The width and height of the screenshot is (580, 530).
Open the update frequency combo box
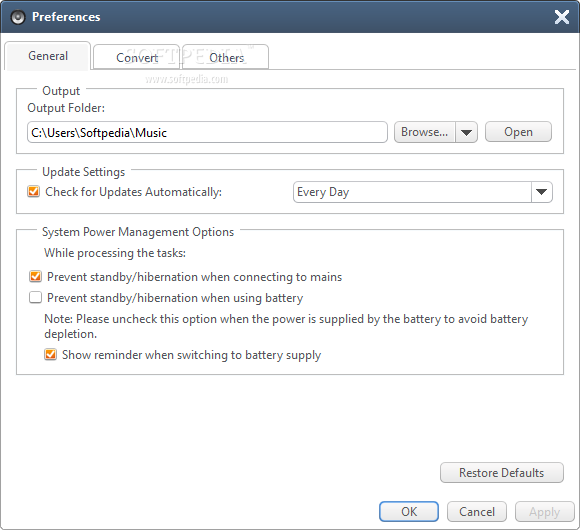pyautogui.click(x=423, y=192)
